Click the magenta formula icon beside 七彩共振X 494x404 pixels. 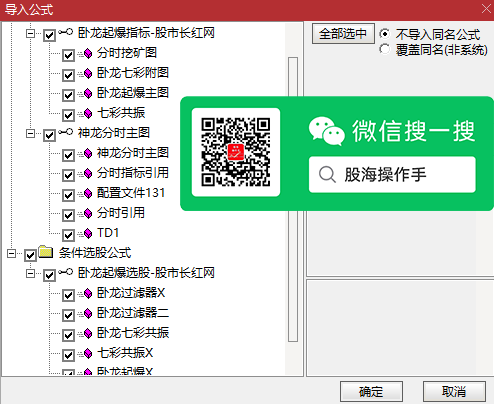point(88,354)
